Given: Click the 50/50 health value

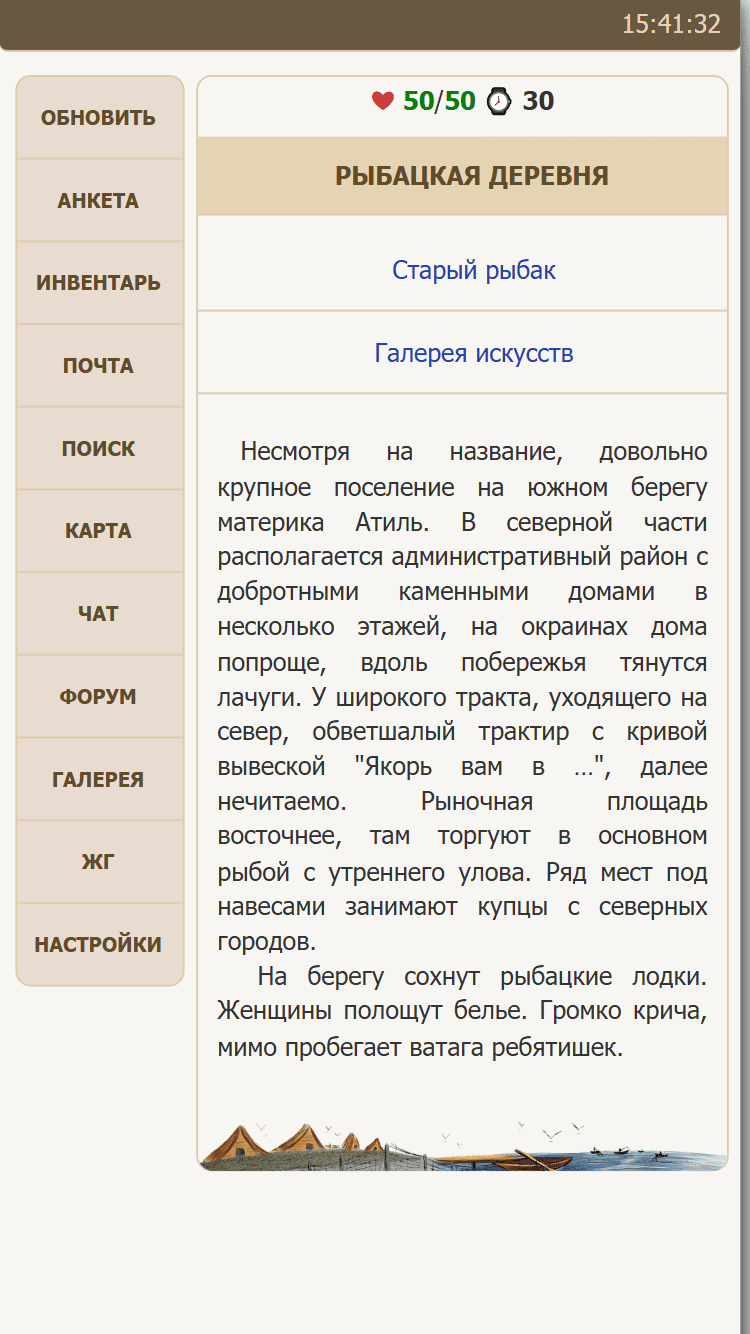Looking at the screenshot, I should click(x=439, y=101).
